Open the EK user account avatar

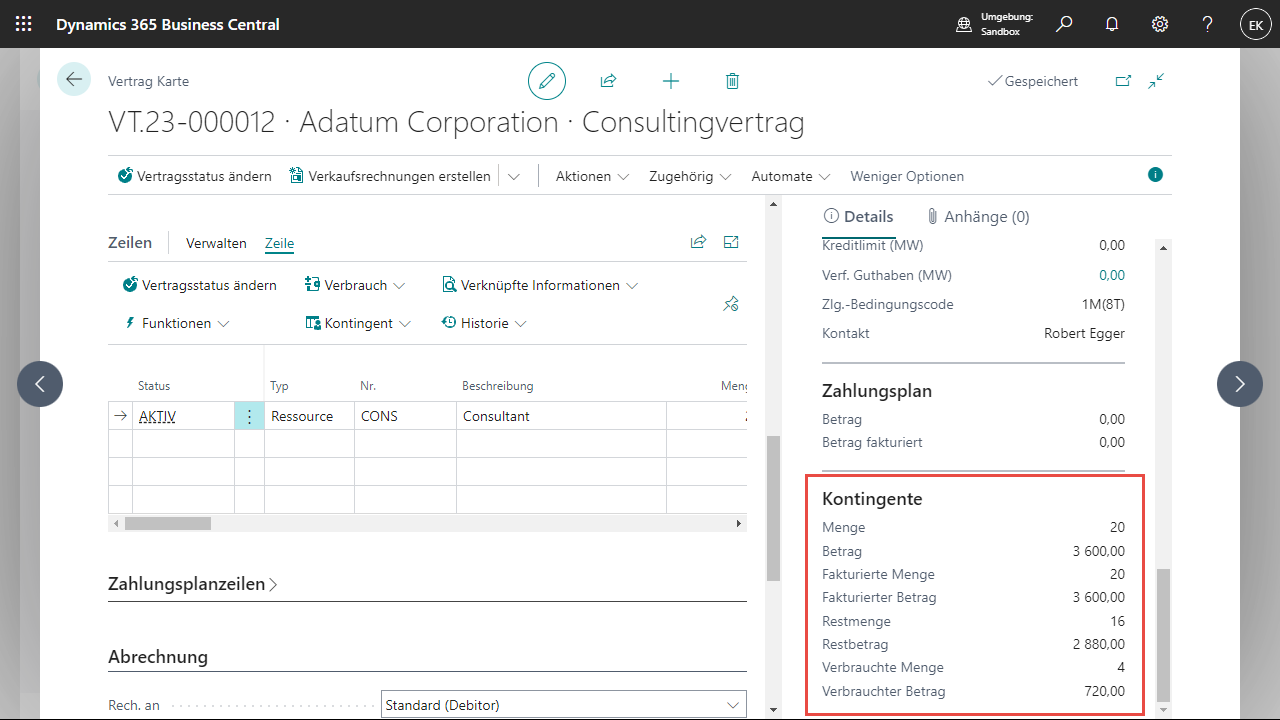click(1255, 25)
